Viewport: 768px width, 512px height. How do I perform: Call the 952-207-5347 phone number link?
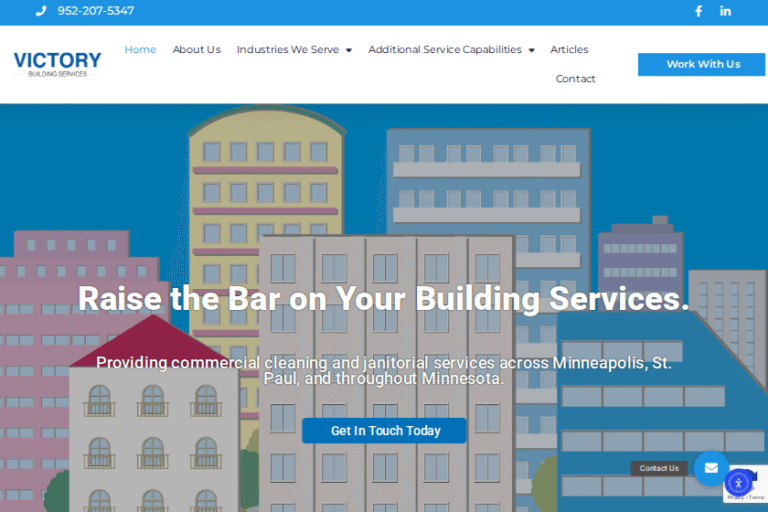(x=95, y=11)
